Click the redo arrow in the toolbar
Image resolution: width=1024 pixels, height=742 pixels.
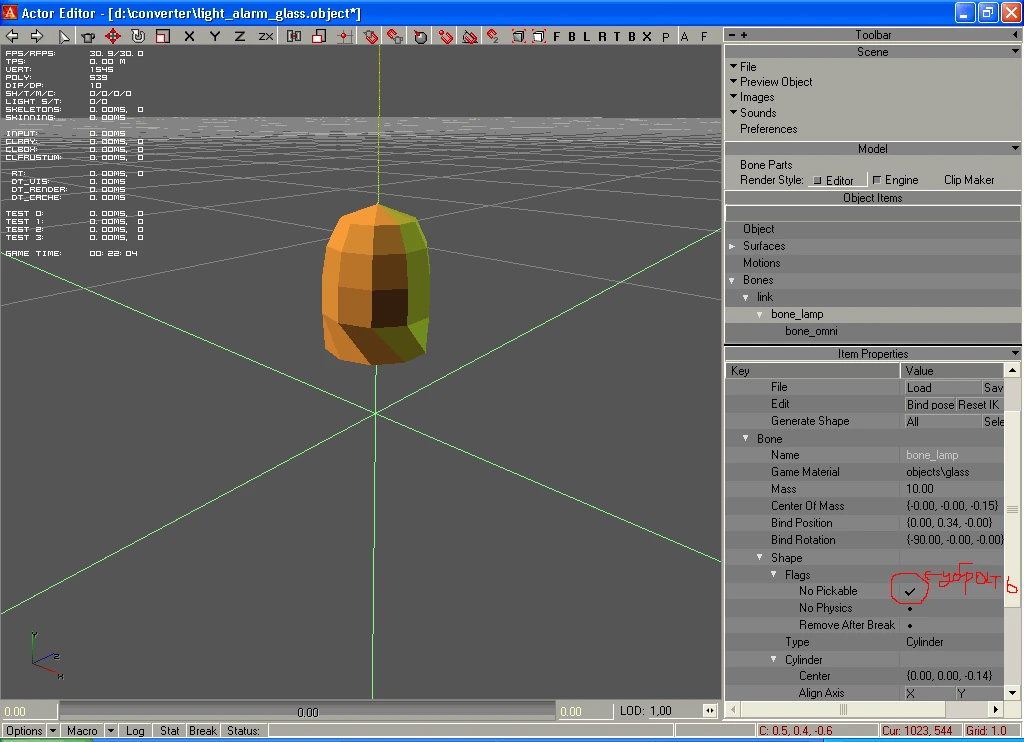37,36
